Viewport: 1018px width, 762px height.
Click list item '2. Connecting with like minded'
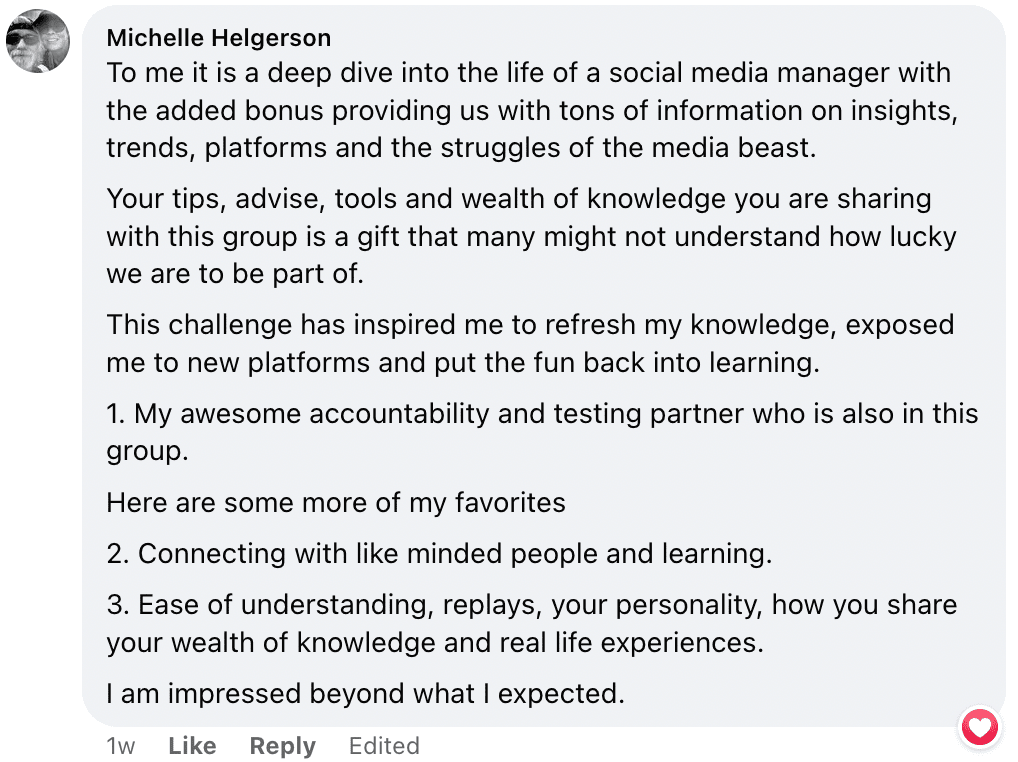[440, 554]
